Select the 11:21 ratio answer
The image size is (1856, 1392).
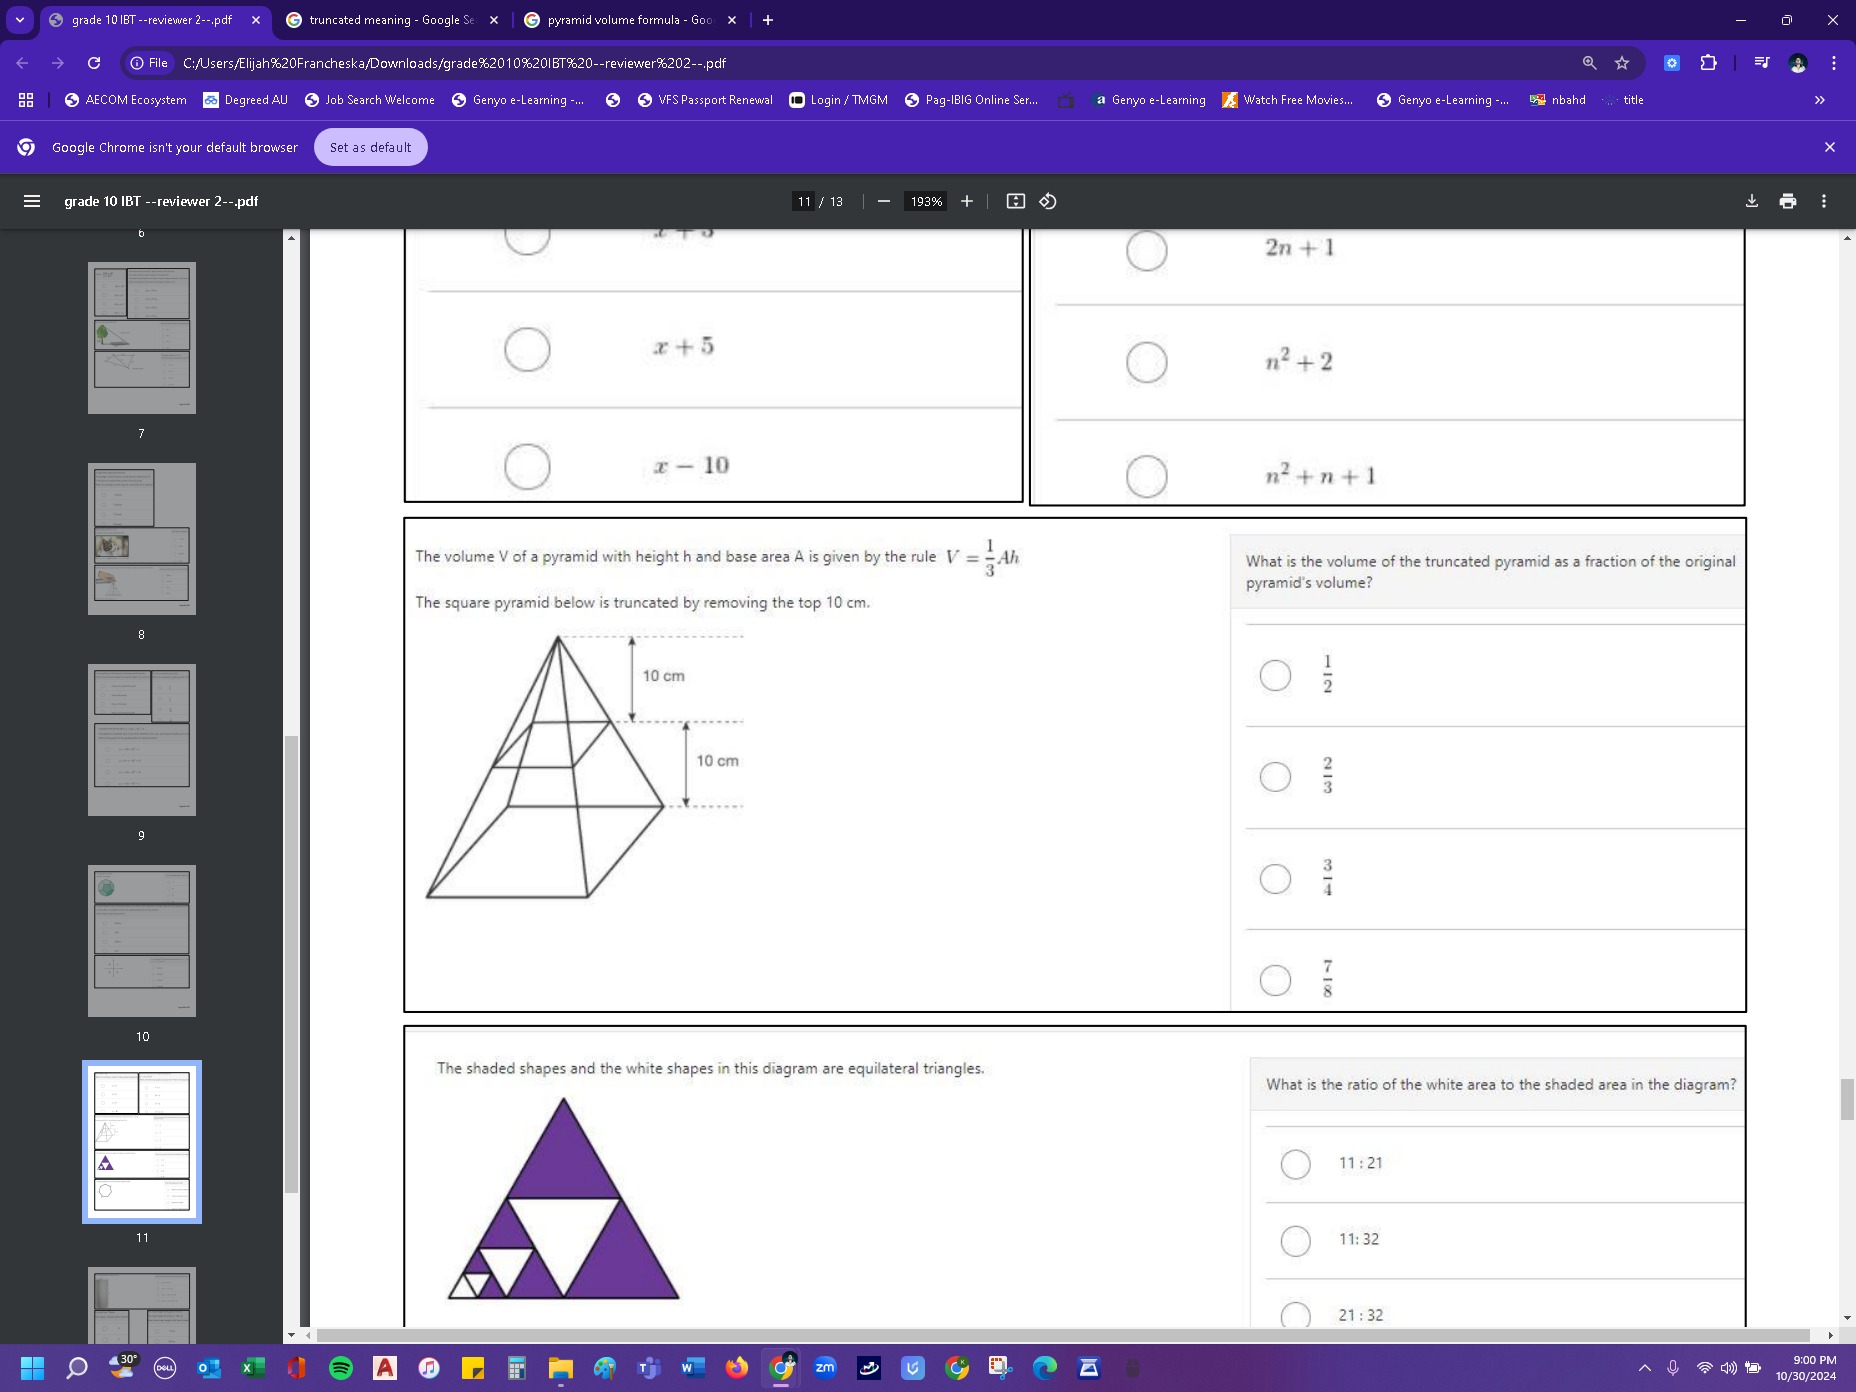(1295, 1164)
